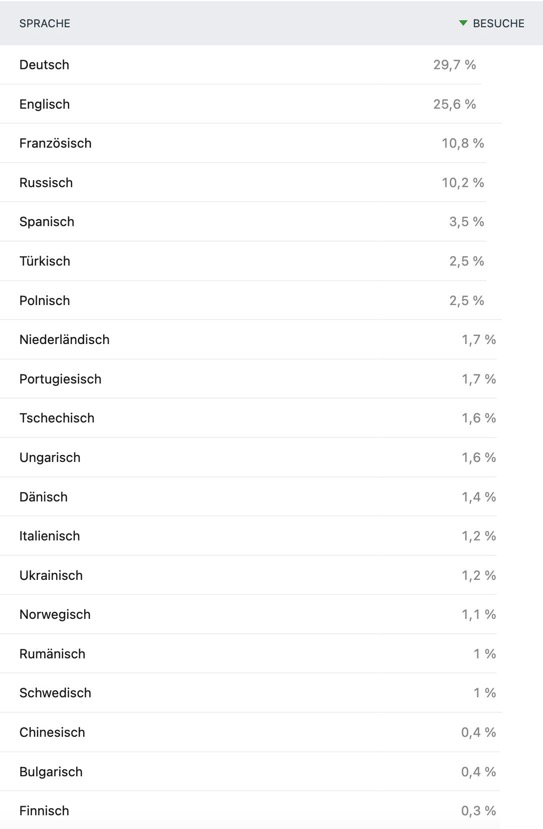Click the green sort arrow beside BESUCHE
Viewport: 543px width, 829px height.
[x=463, y=23]
